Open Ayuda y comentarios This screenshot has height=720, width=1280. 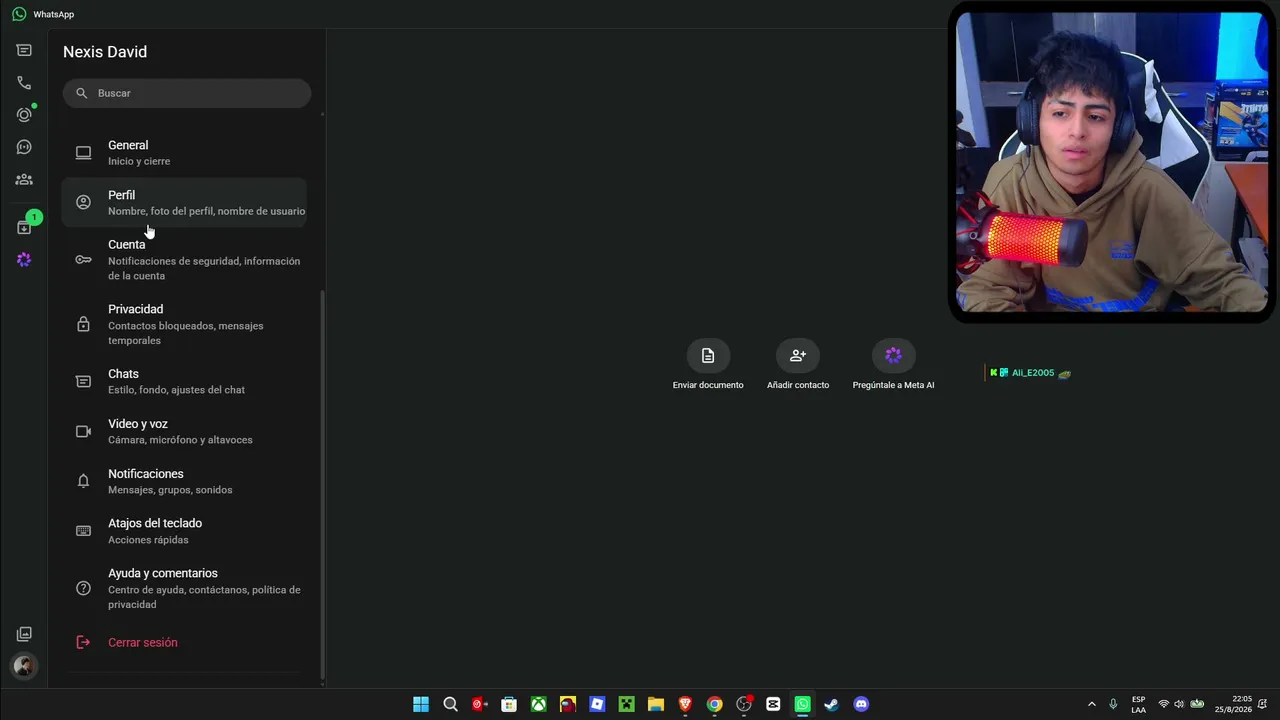184,588
